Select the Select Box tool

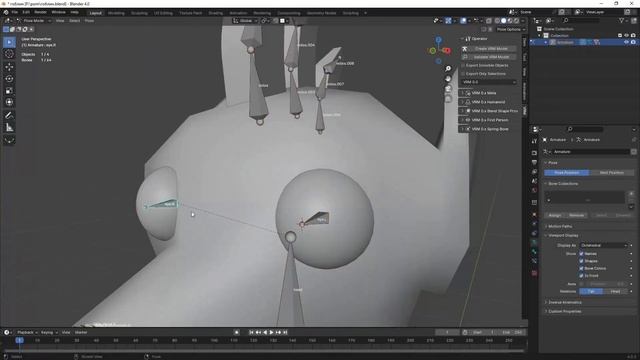[9, 42]
